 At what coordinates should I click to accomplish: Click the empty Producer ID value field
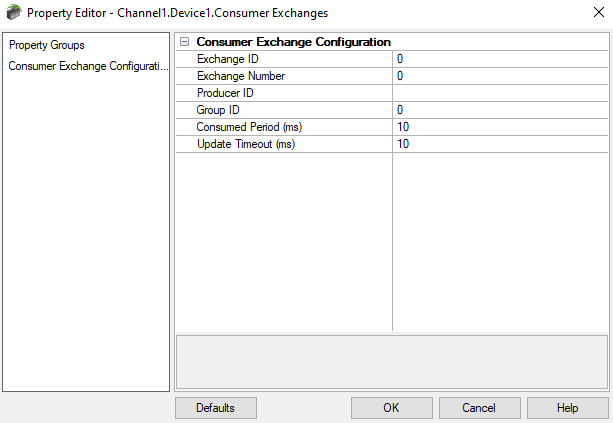click(500, 93)
